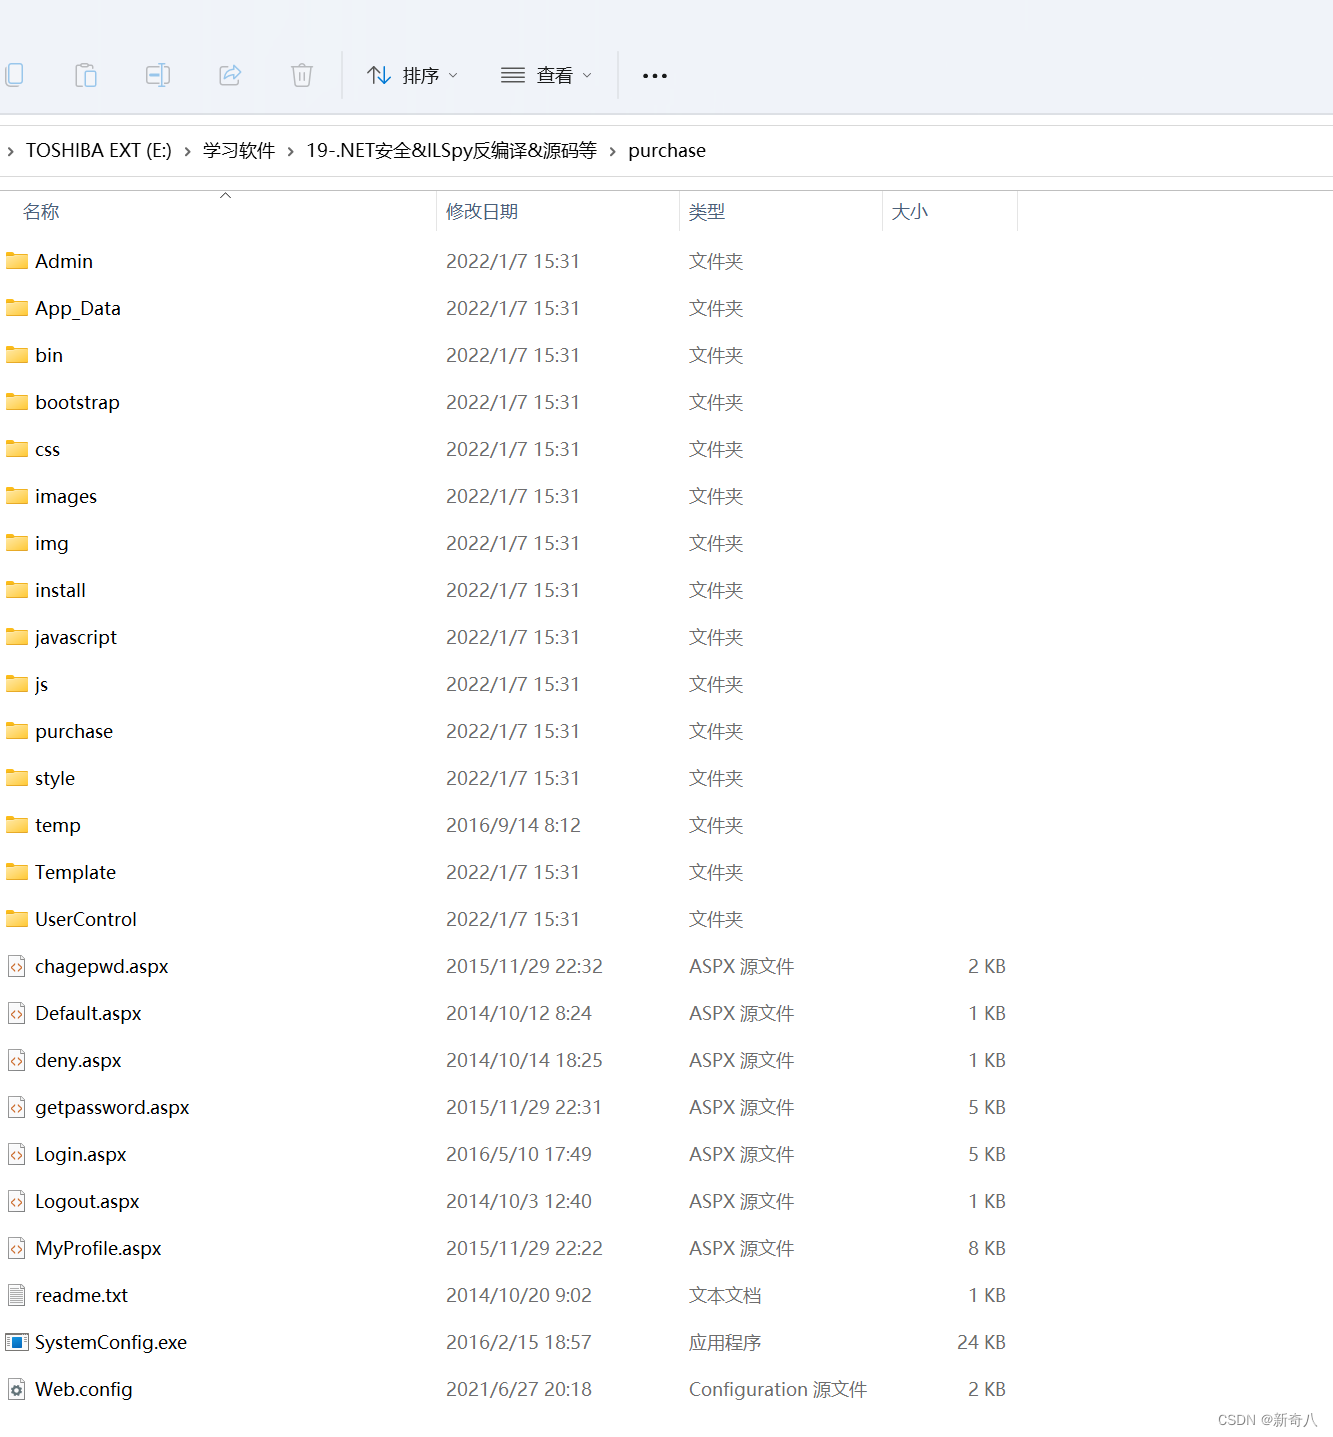The height and width of the screenshot is (1437, 1333).
Task: Click purchase in the address bar
Action: tap(667, 151)
